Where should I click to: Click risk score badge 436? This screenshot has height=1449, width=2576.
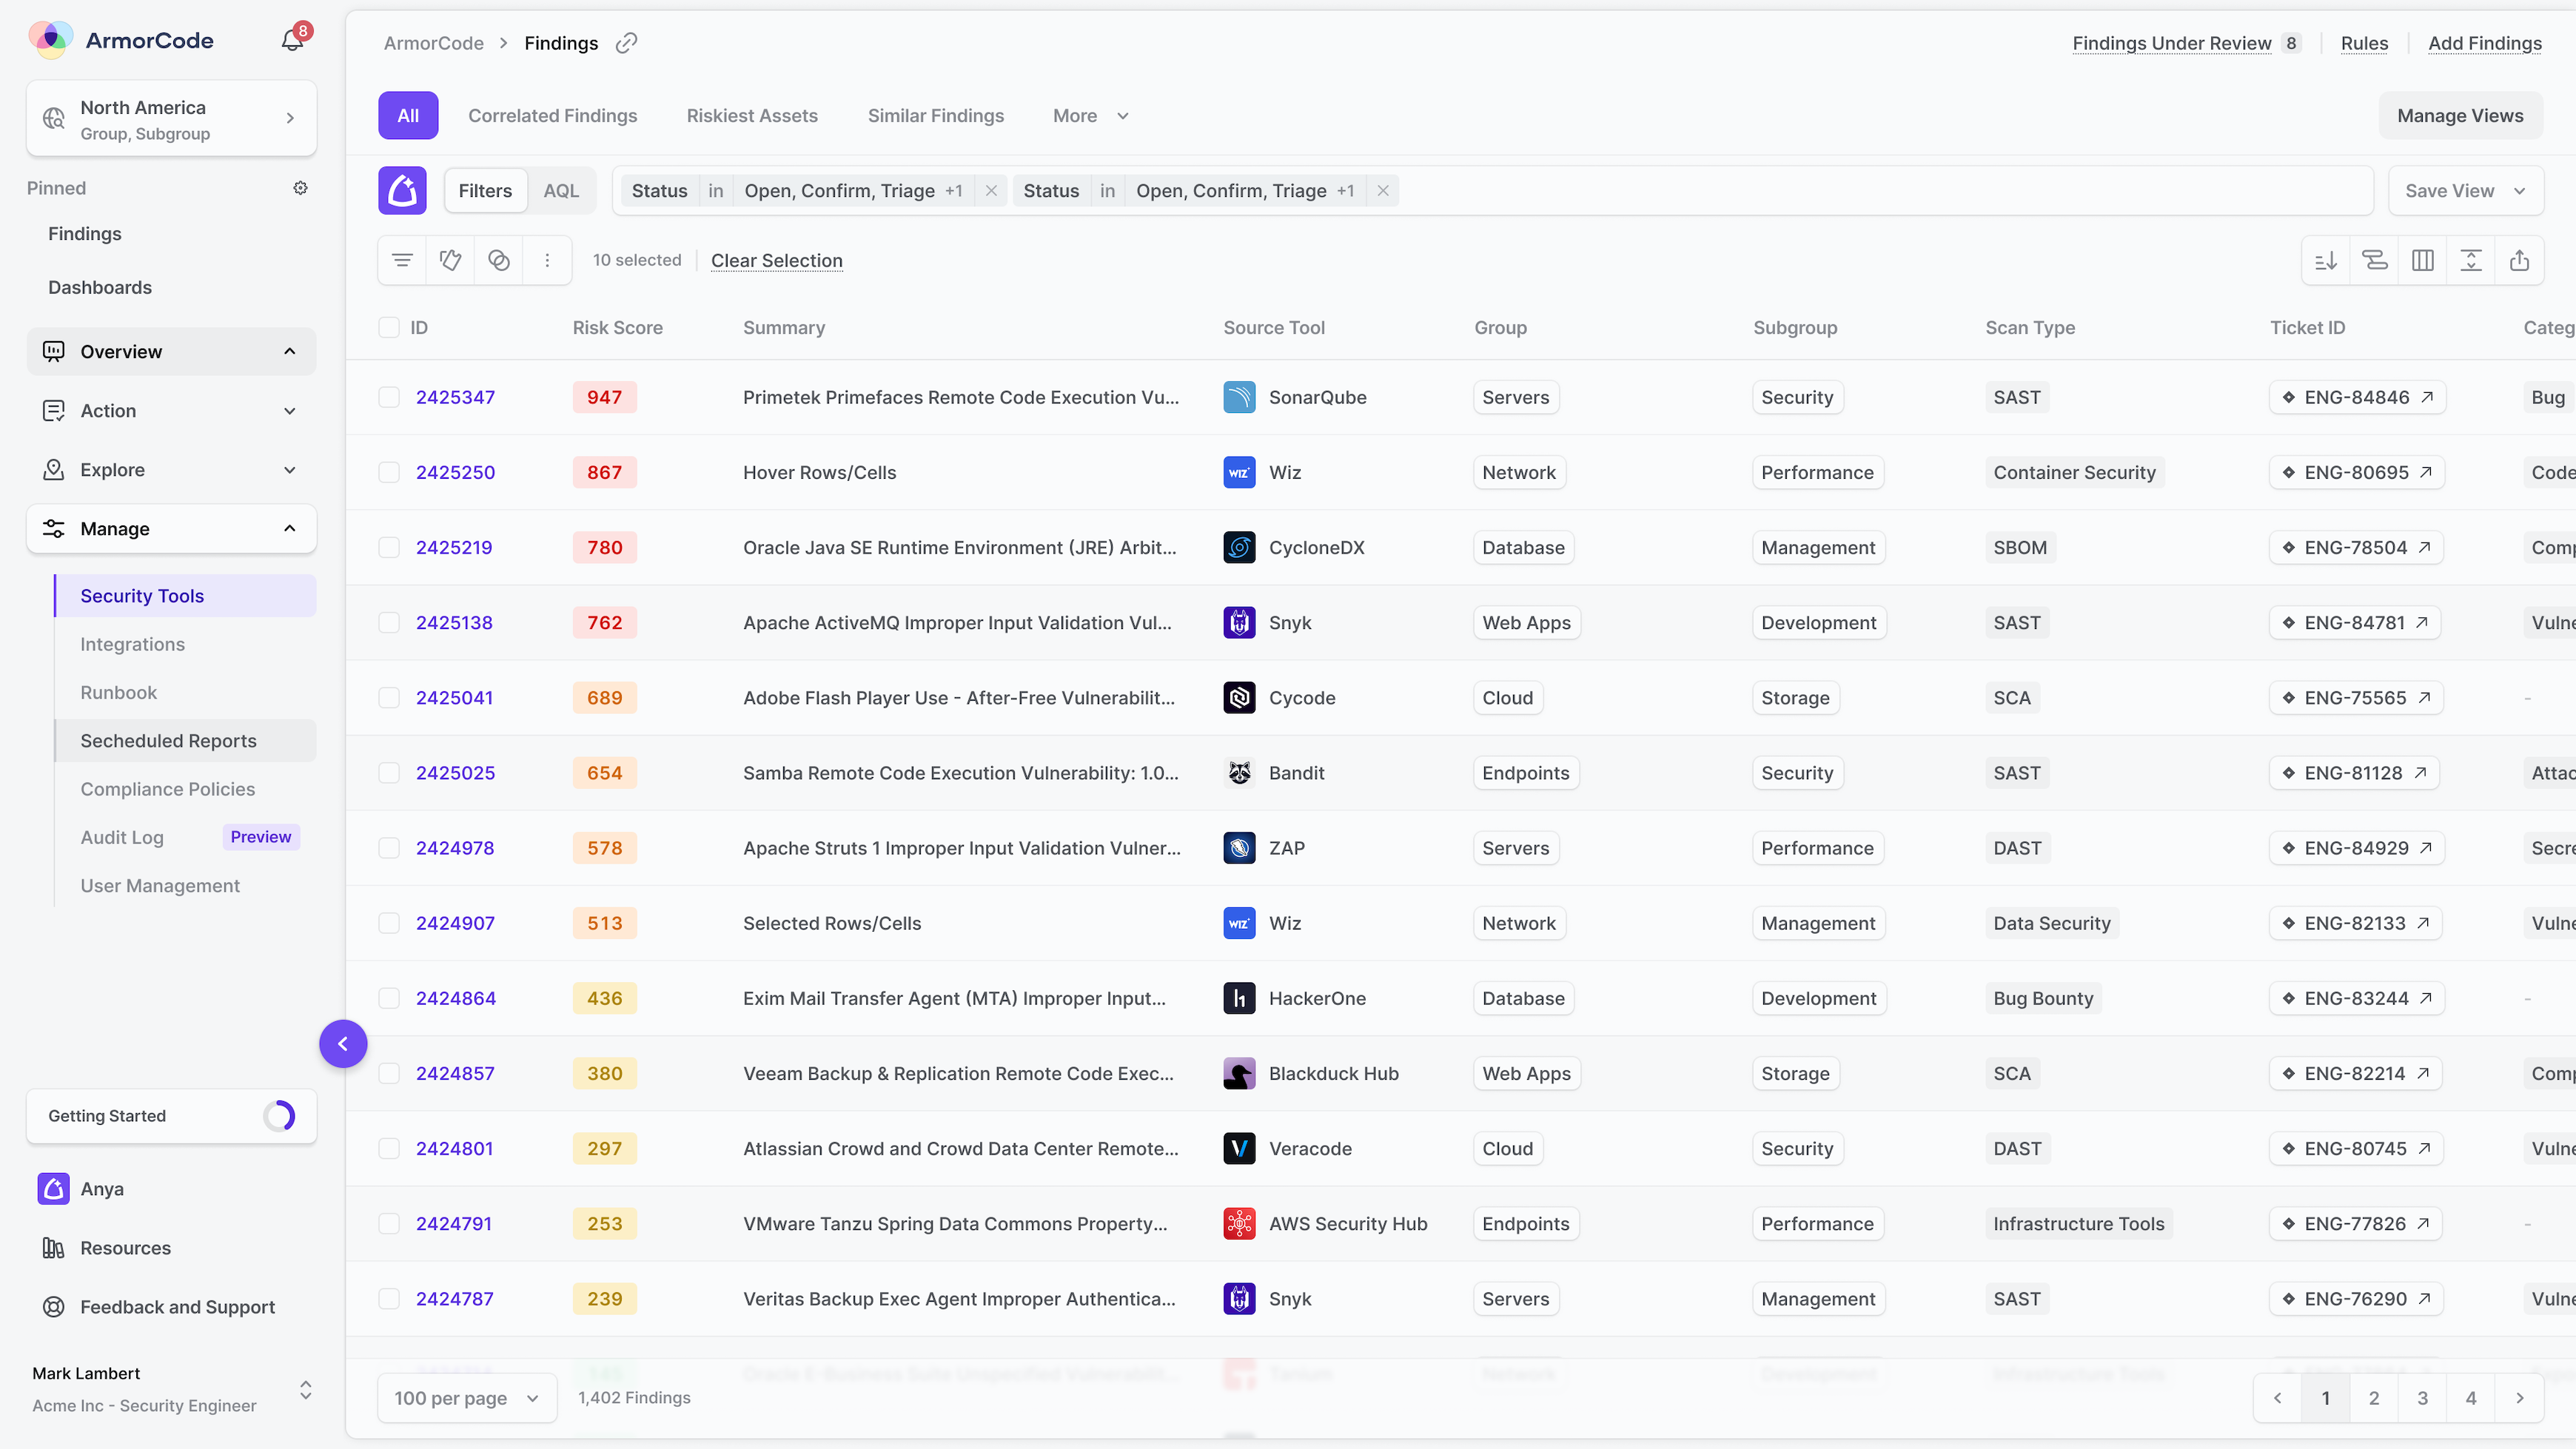pyautogui.click(x=604, y=998)
